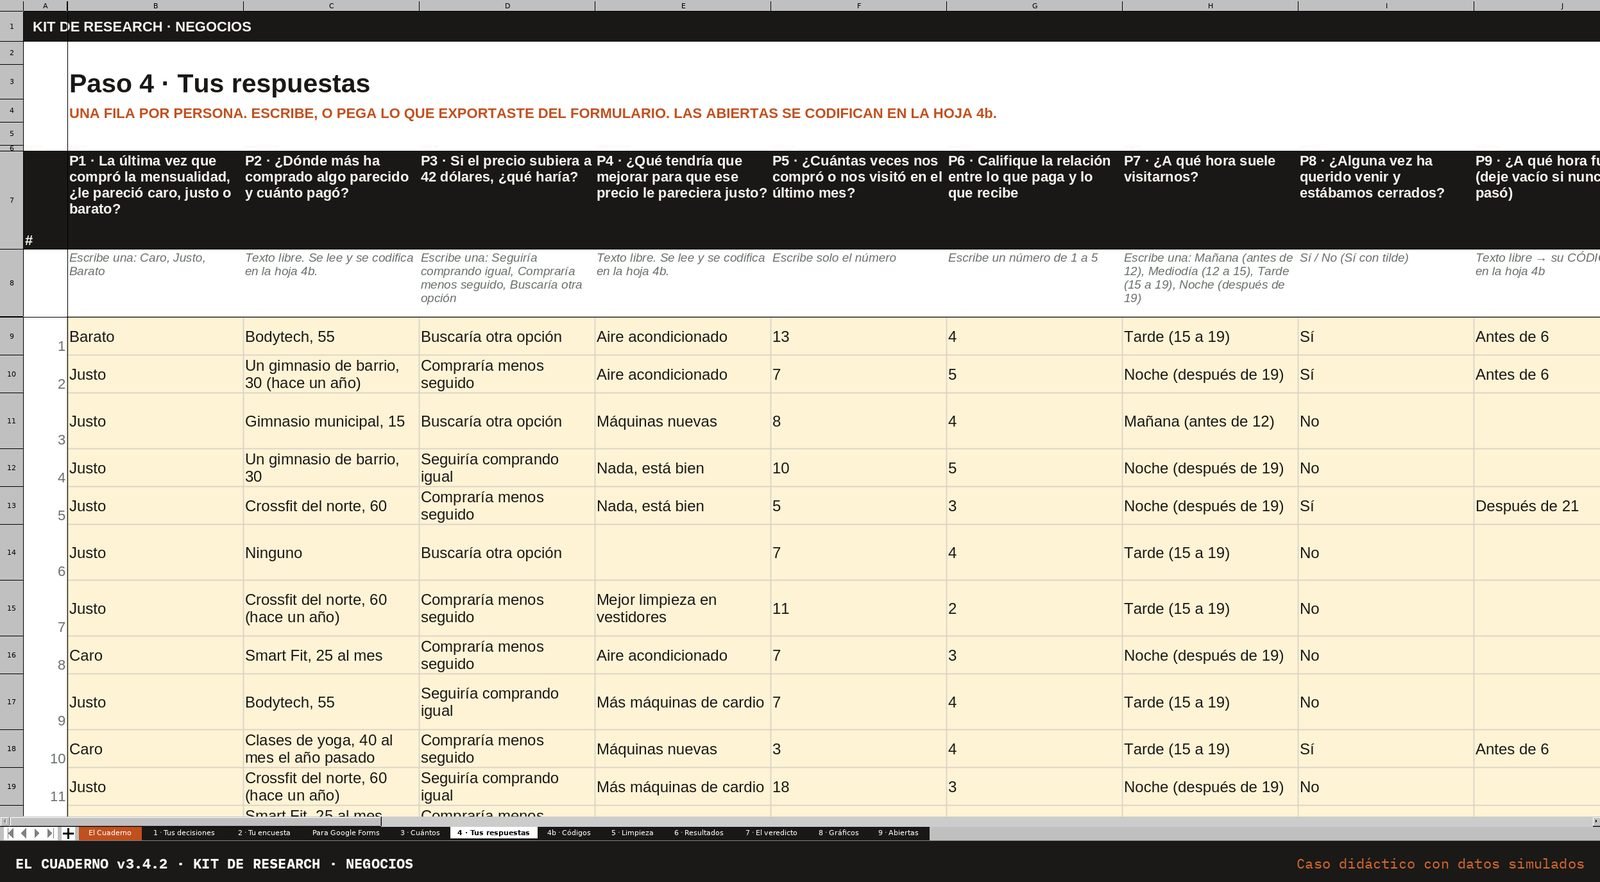Click the P1 question header cell
The width and height of the screenshot is (1600, 882).
(x=155, y=200)
